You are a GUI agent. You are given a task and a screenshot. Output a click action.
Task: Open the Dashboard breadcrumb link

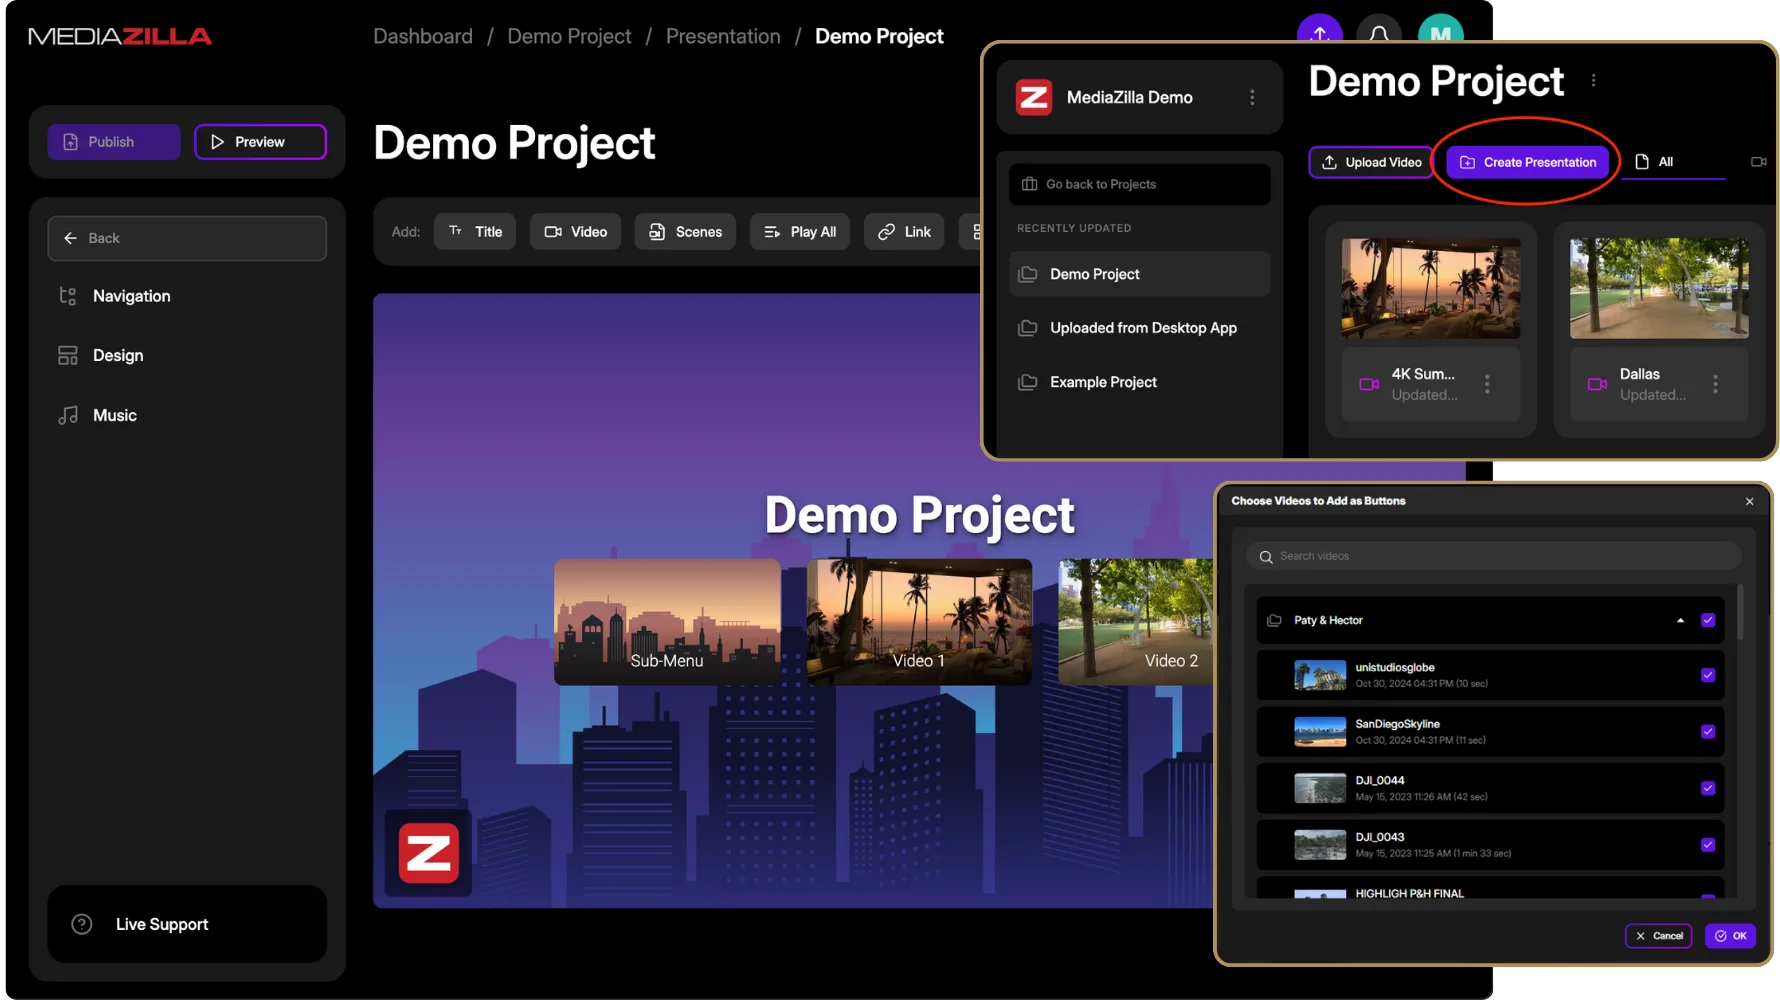[x=423, y=36]
